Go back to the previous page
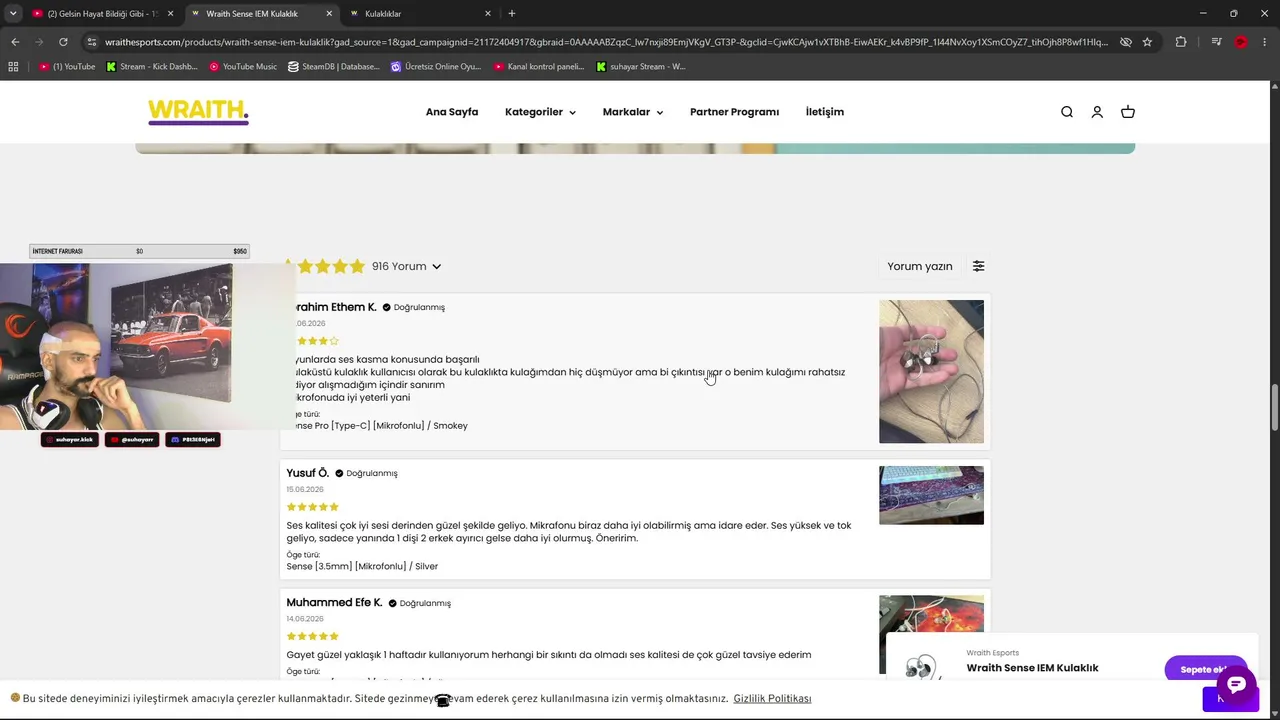 (15, 42)
